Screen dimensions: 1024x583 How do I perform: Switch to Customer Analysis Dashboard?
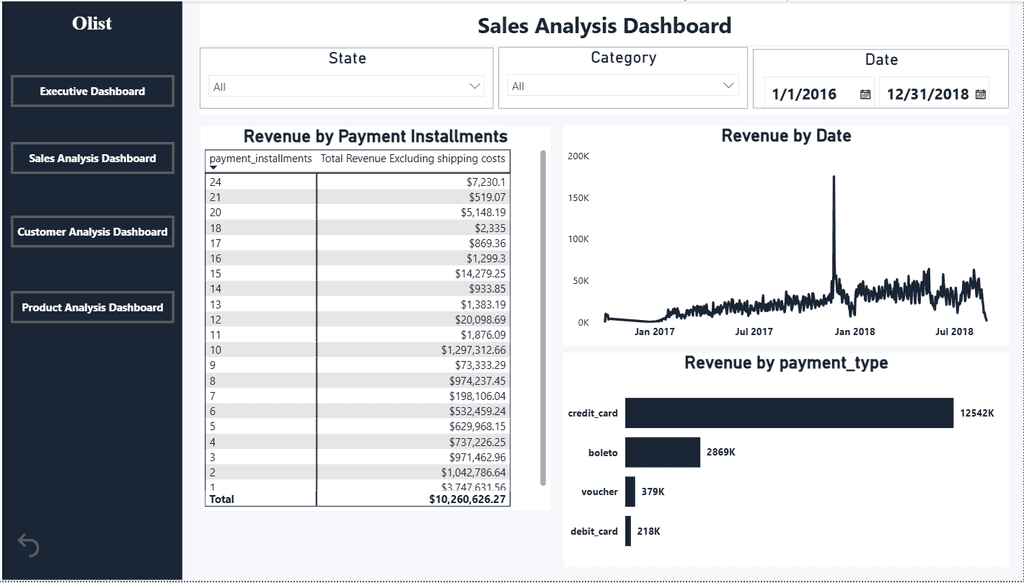click(93, 232)
